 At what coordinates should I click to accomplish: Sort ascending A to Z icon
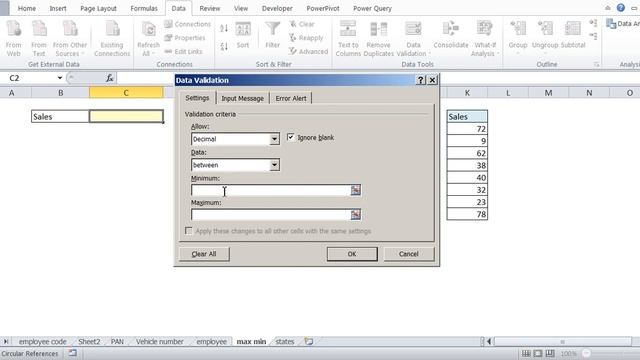click(224, 28)
